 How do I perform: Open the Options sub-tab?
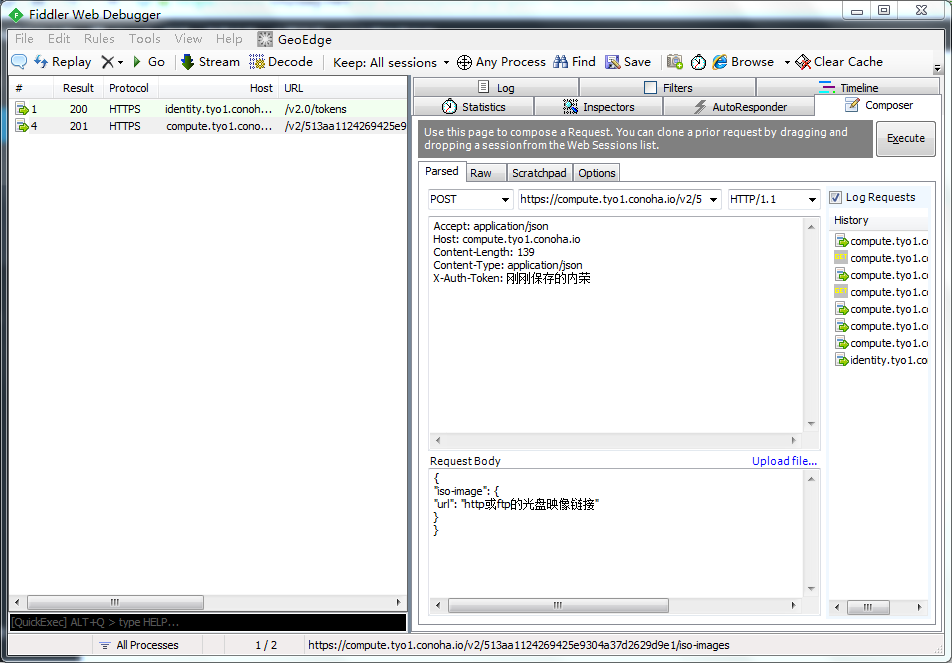click(x=596, y=173)
